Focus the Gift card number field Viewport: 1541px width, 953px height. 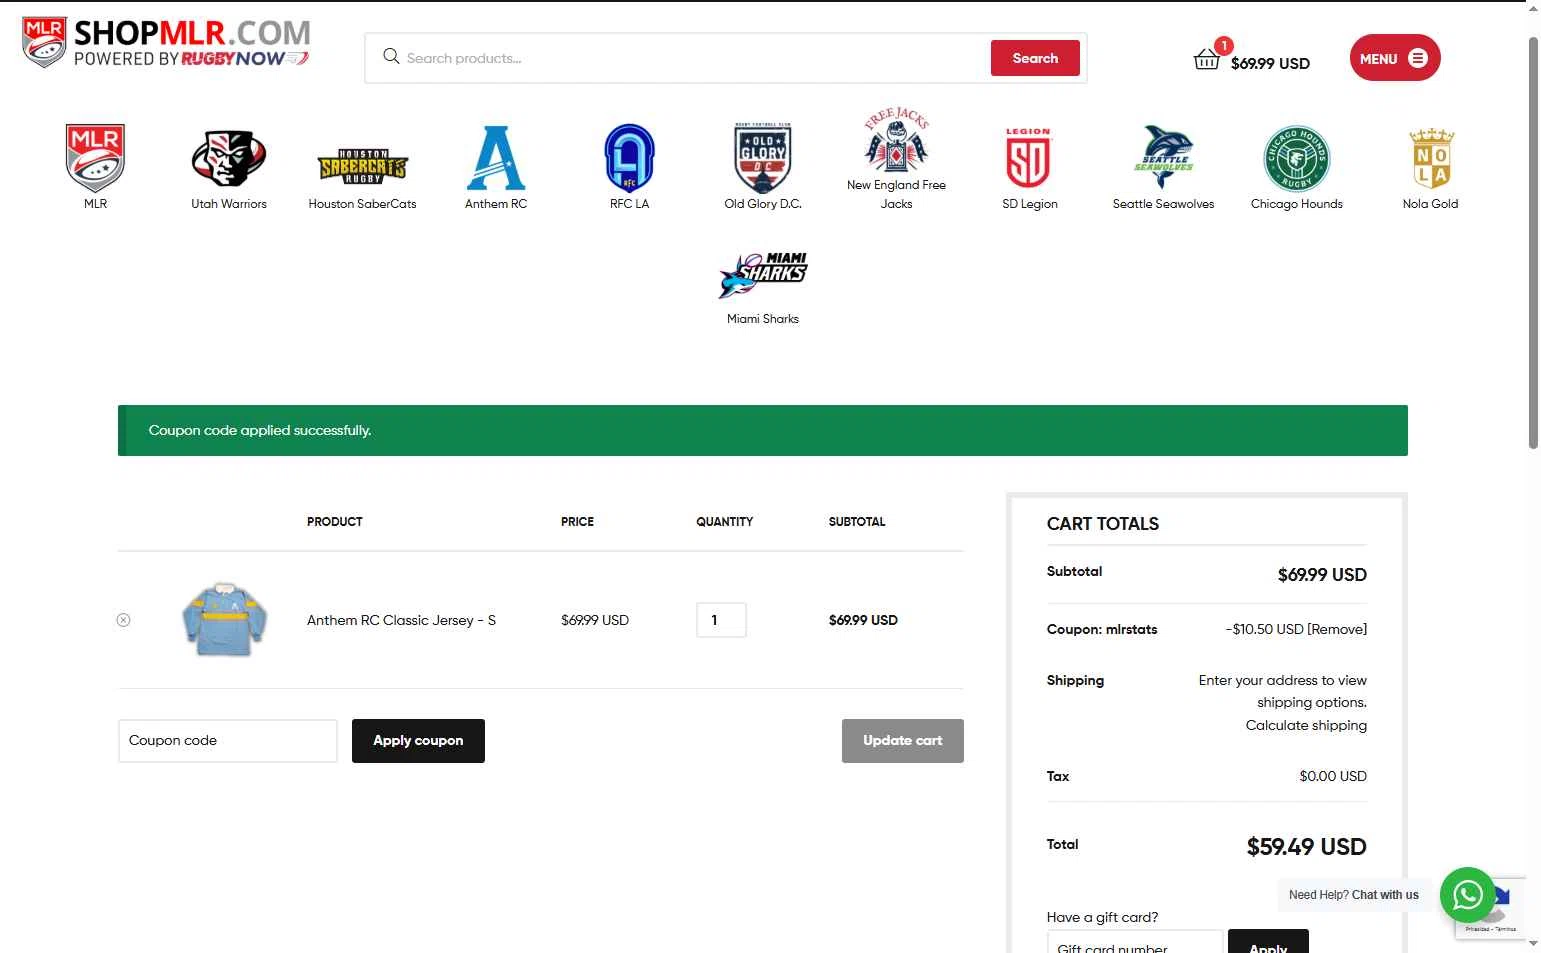tap(1135, 941)
